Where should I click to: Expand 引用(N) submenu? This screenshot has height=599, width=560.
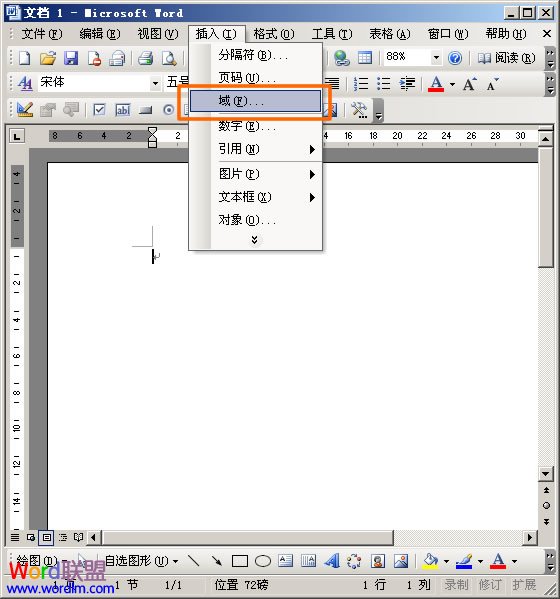pos(256,149)
